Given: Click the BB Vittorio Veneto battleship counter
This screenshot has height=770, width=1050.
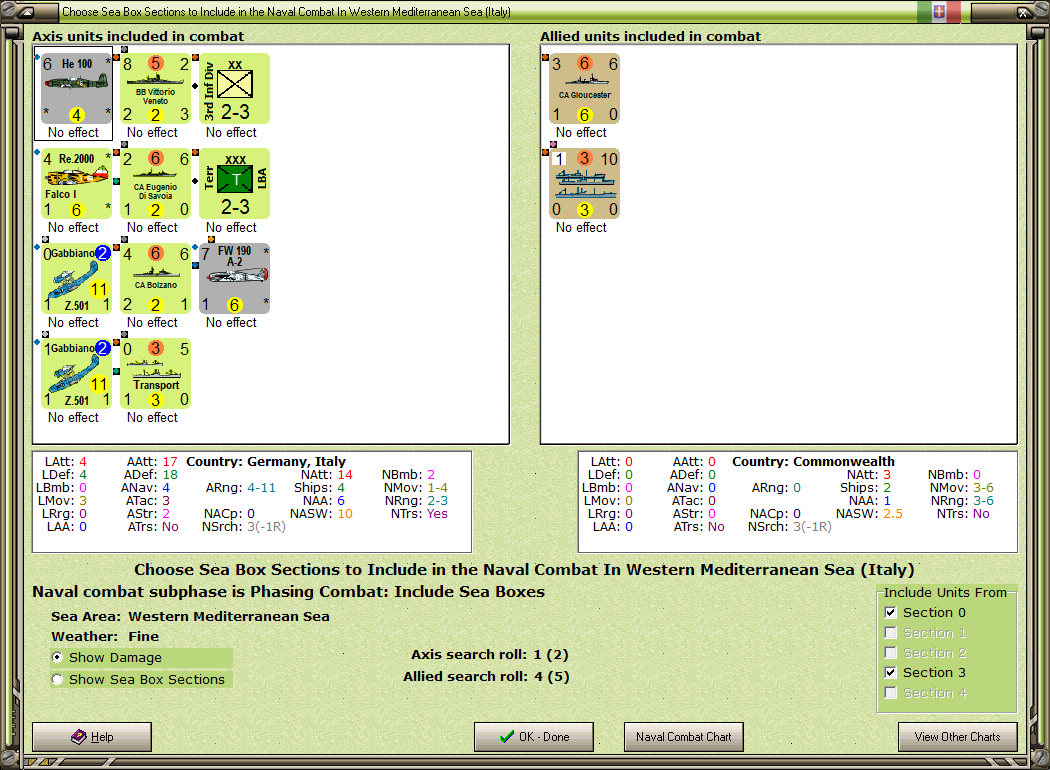Looking at the screenshot, I should (155, 89).
